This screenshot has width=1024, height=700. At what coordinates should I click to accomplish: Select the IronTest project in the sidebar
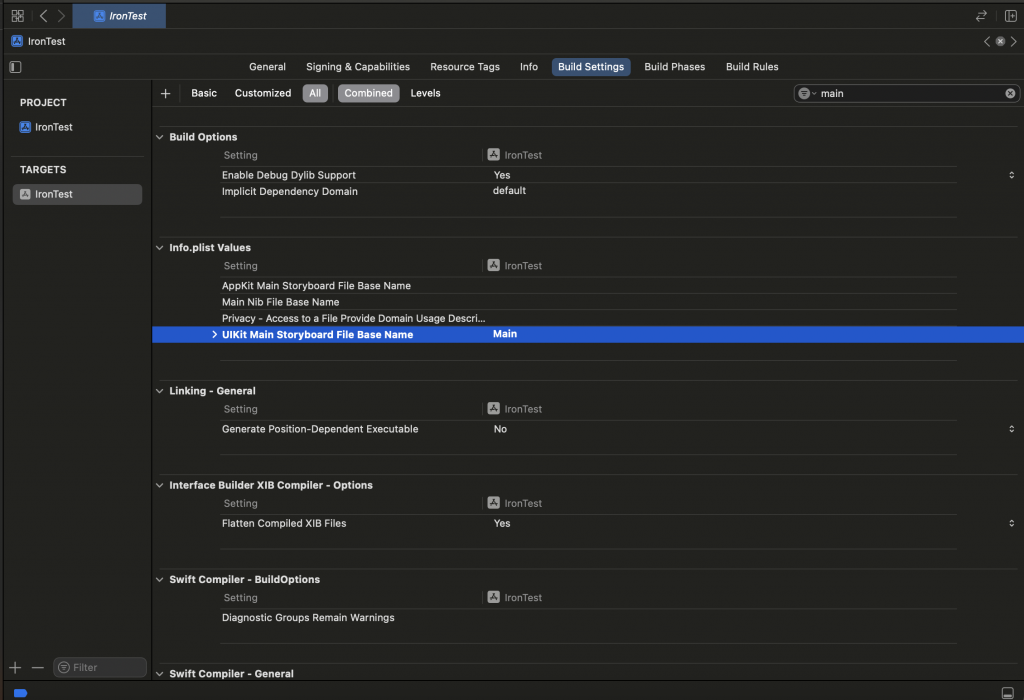[77, 127]
